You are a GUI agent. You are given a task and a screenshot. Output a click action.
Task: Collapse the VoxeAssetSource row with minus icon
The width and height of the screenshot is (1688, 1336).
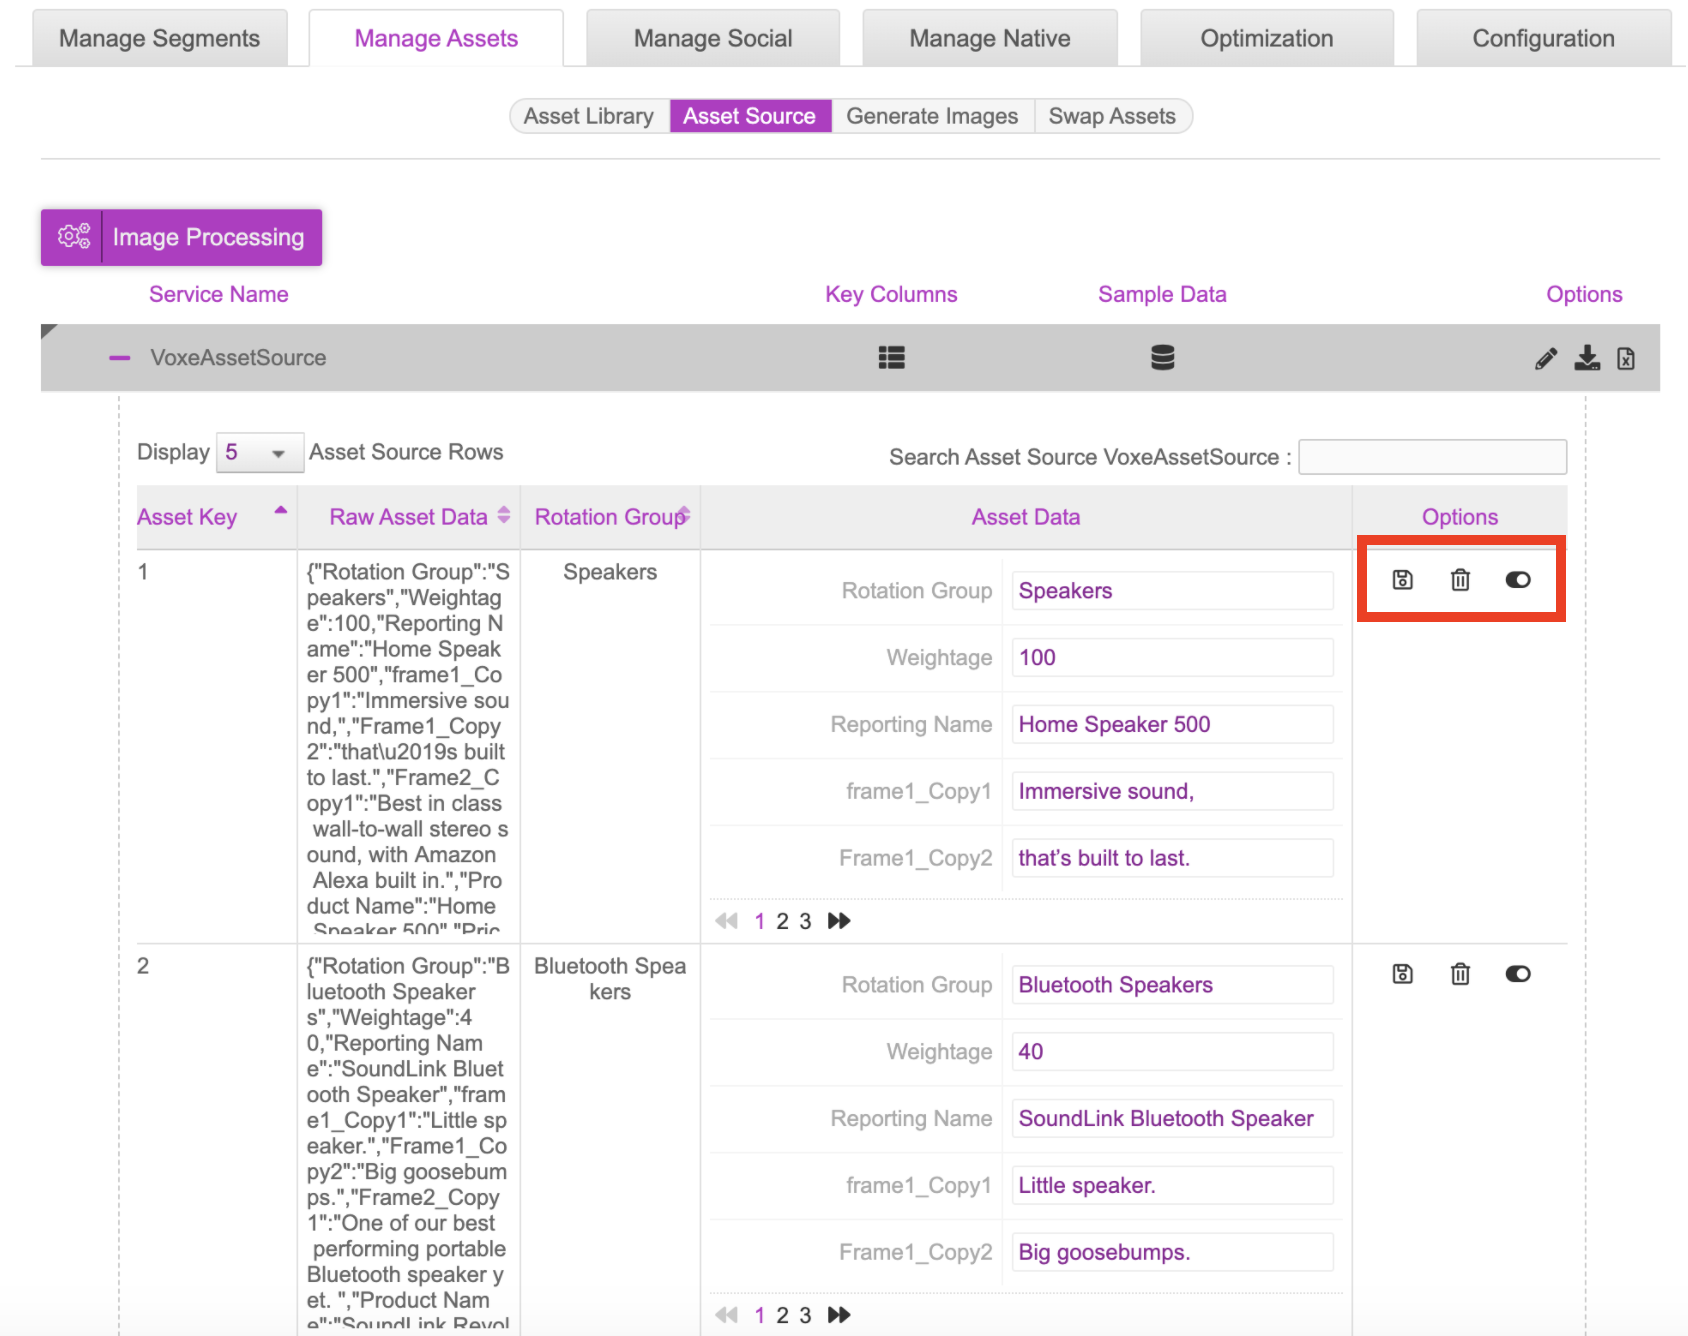click(x=120, y=358)
